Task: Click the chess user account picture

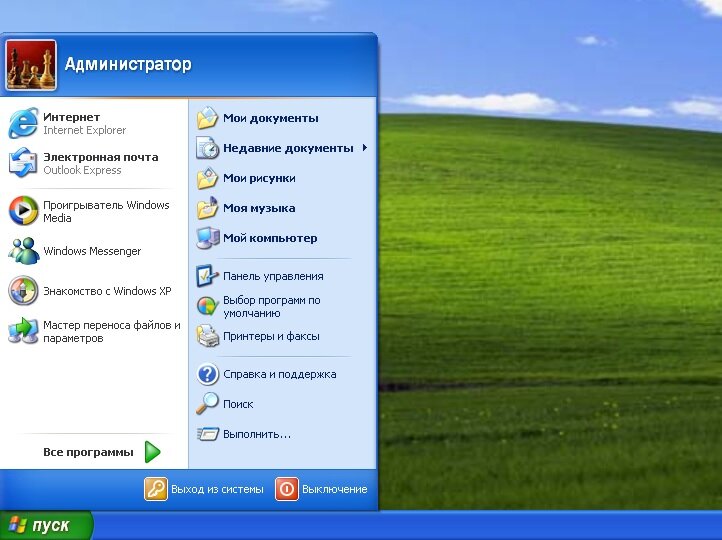Action: point(31,65)
